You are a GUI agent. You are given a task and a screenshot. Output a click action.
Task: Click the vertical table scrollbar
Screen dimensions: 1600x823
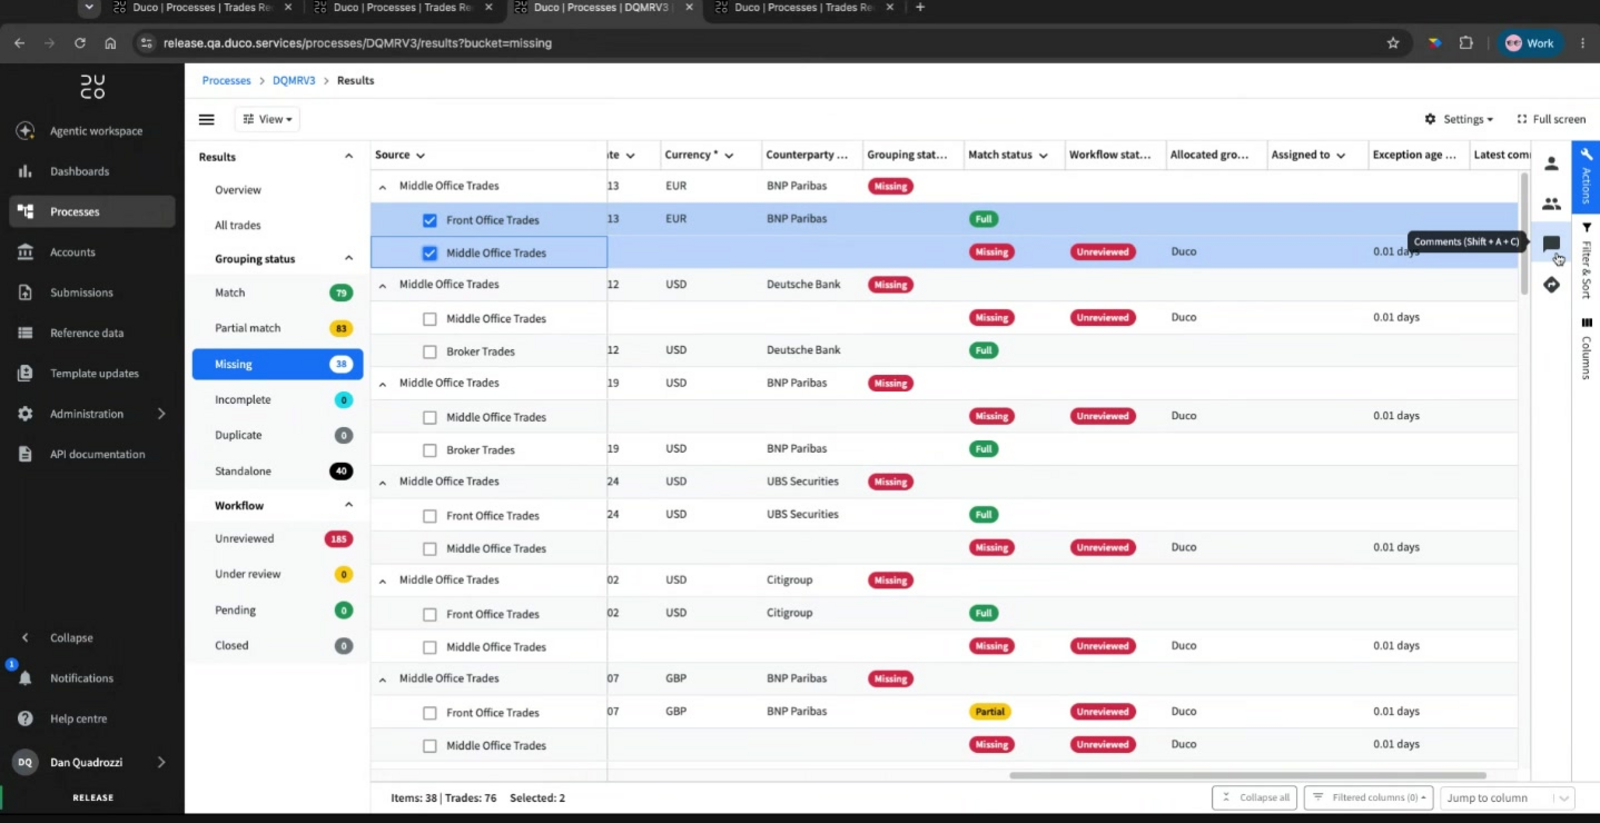tap(1524, 233)
